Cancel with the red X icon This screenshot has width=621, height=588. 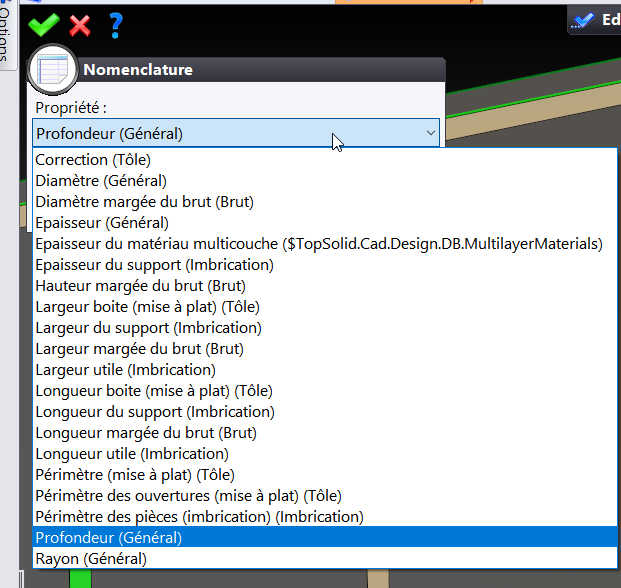click(80, 26)
